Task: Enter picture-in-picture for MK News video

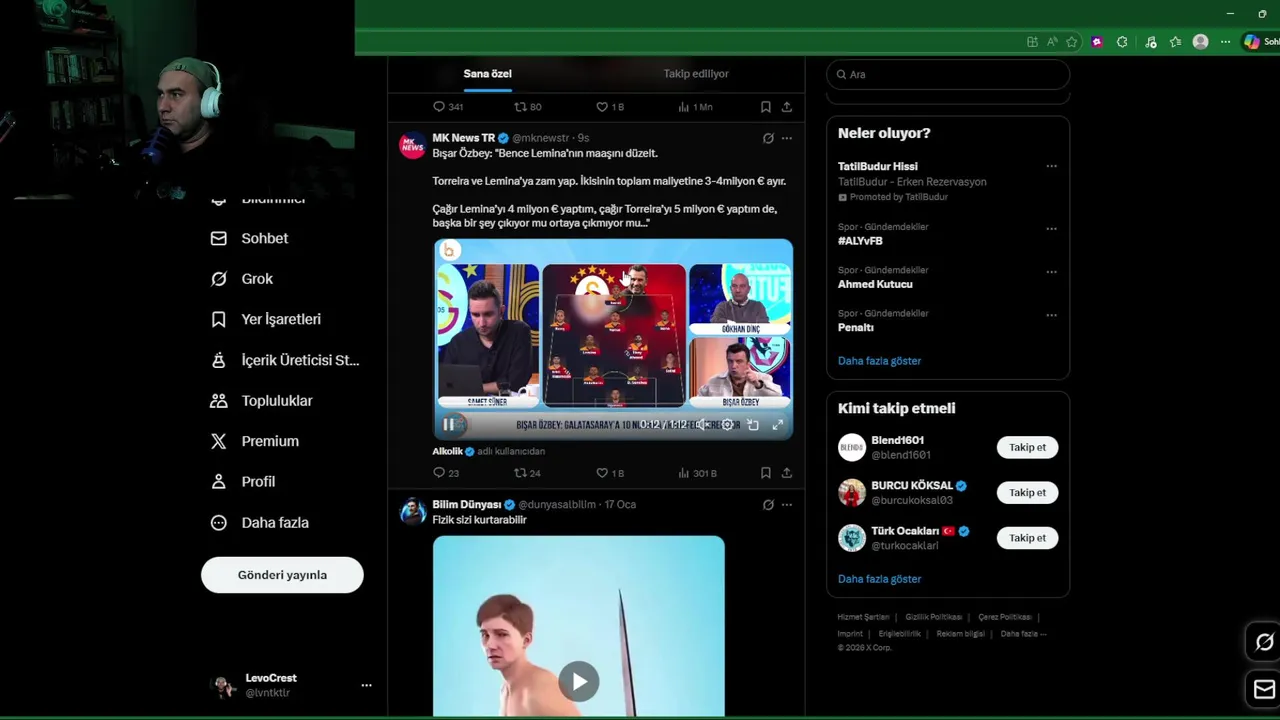Action: 753,425
